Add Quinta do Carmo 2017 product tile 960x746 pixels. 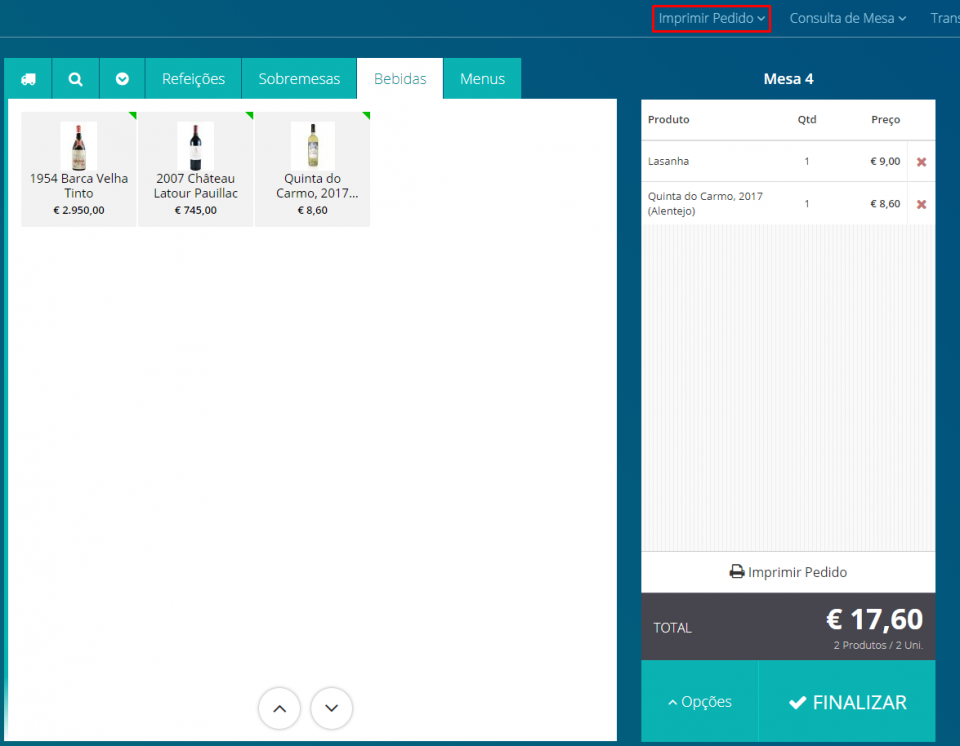coord(312,169)
